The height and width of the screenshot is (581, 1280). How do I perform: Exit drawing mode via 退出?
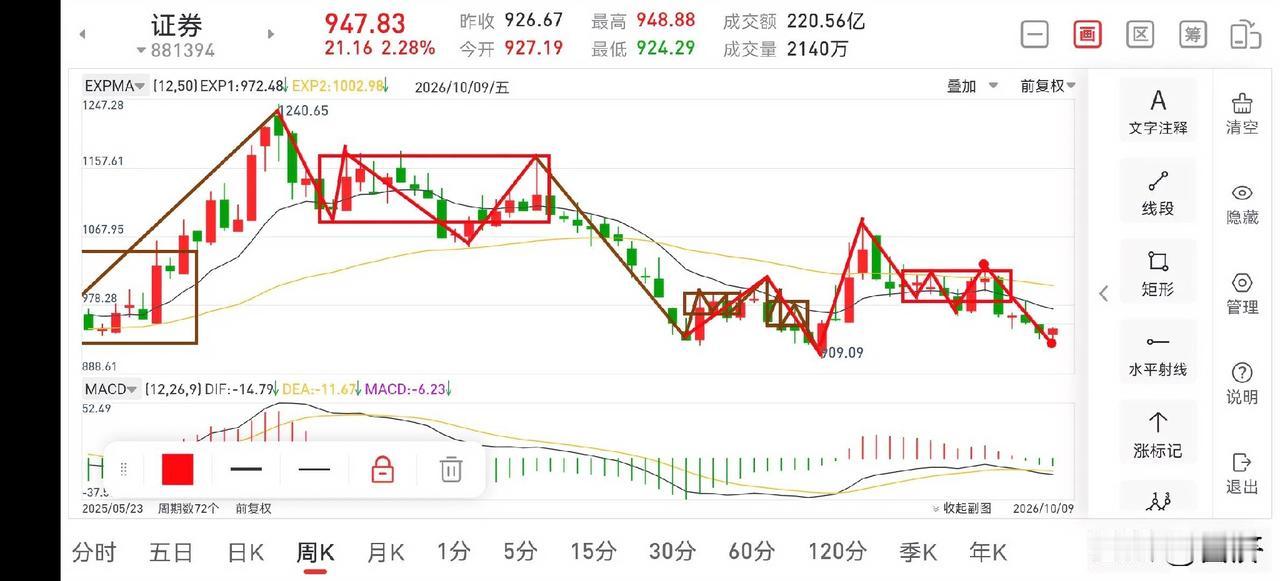(1242, 474)
